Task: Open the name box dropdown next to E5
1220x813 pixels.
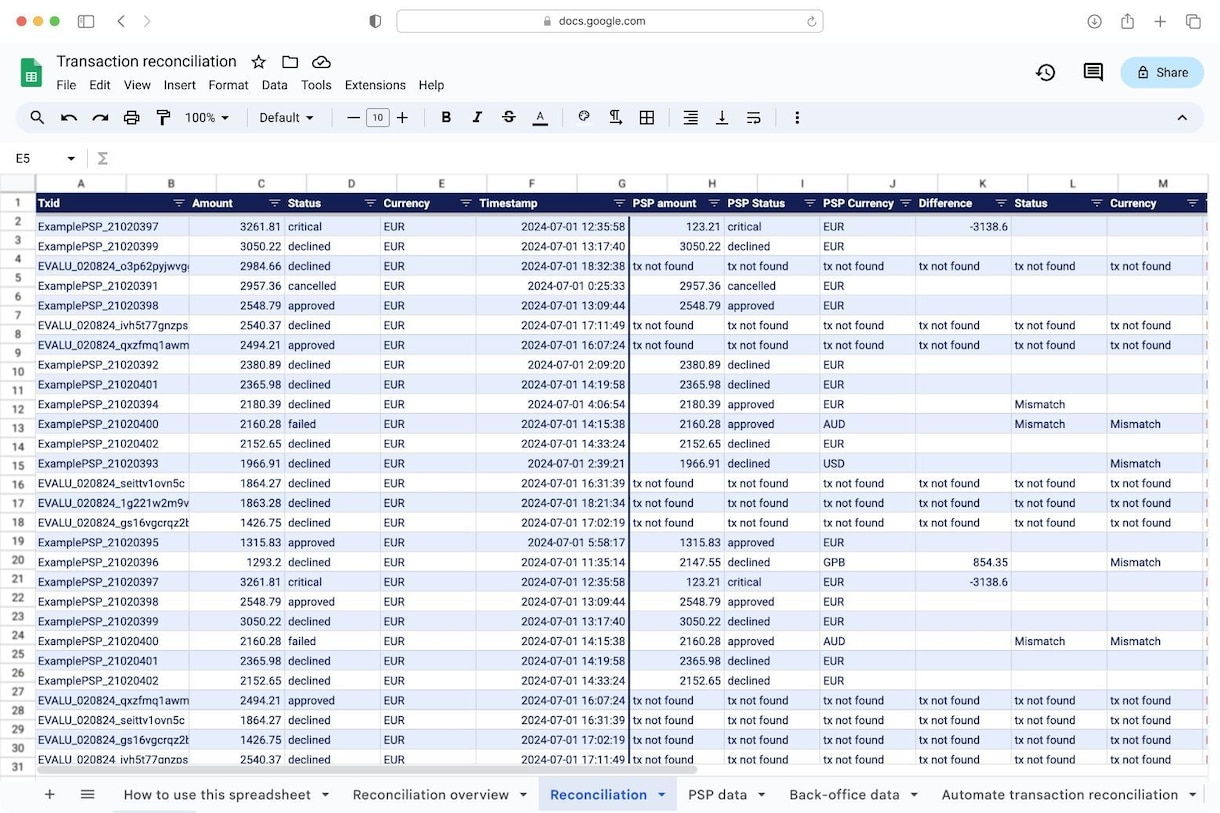Action: pyautogui.click(x=71, y=158)
